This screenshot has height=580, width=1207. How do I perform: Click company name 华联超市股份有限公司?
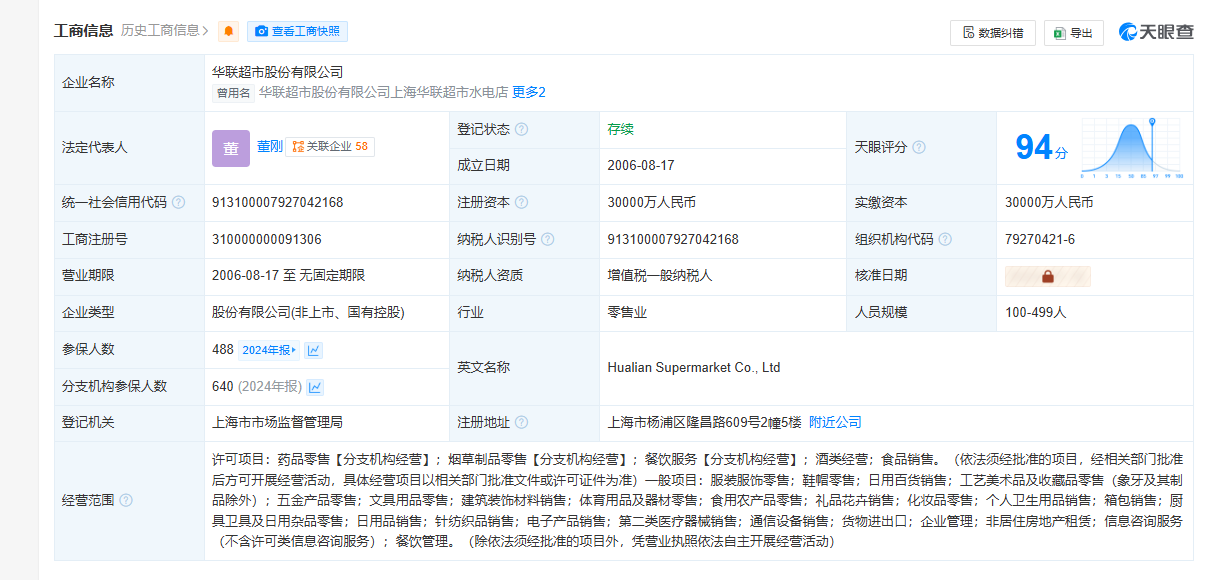277,72
